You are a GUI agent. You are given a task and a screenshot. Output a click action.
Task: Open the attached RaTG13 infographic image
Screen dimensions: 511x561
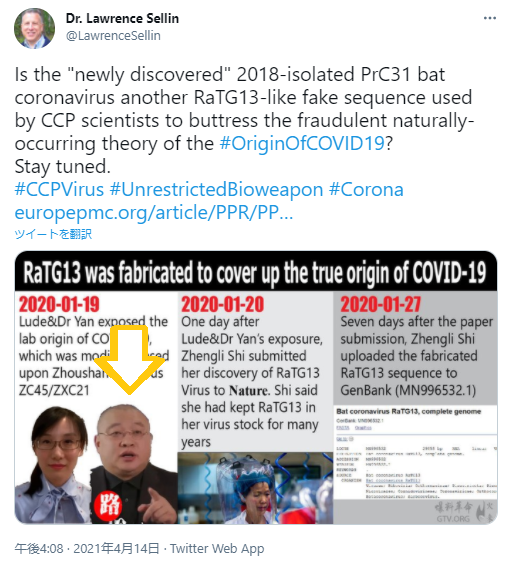(x=256, y=388)
